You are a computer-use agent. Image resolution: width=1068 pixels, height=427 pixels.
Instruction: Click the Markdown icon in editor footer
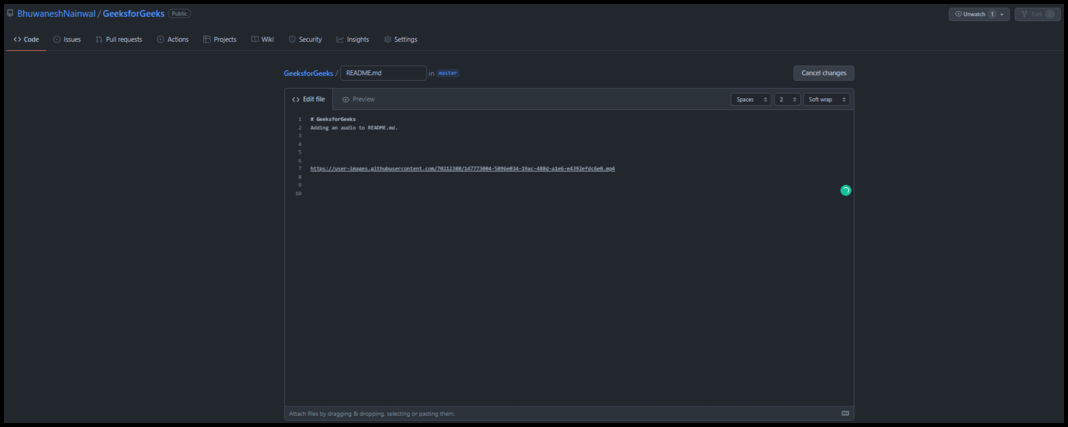point(845,413)
